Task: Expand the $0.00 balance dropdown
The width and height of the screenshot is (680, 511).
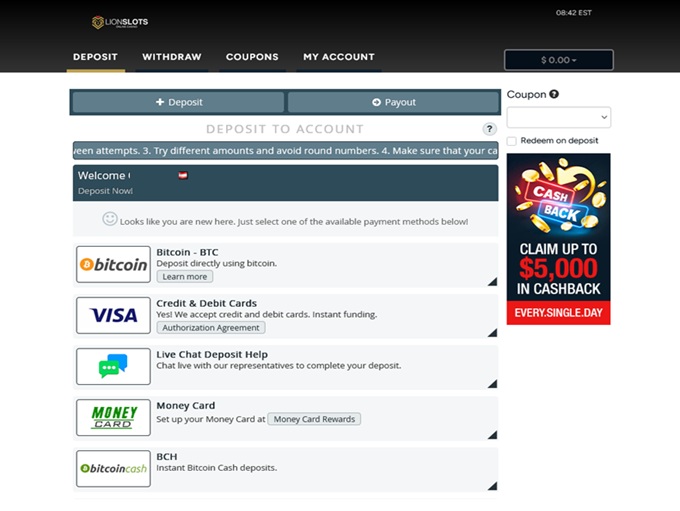Action: pos(558,60)
